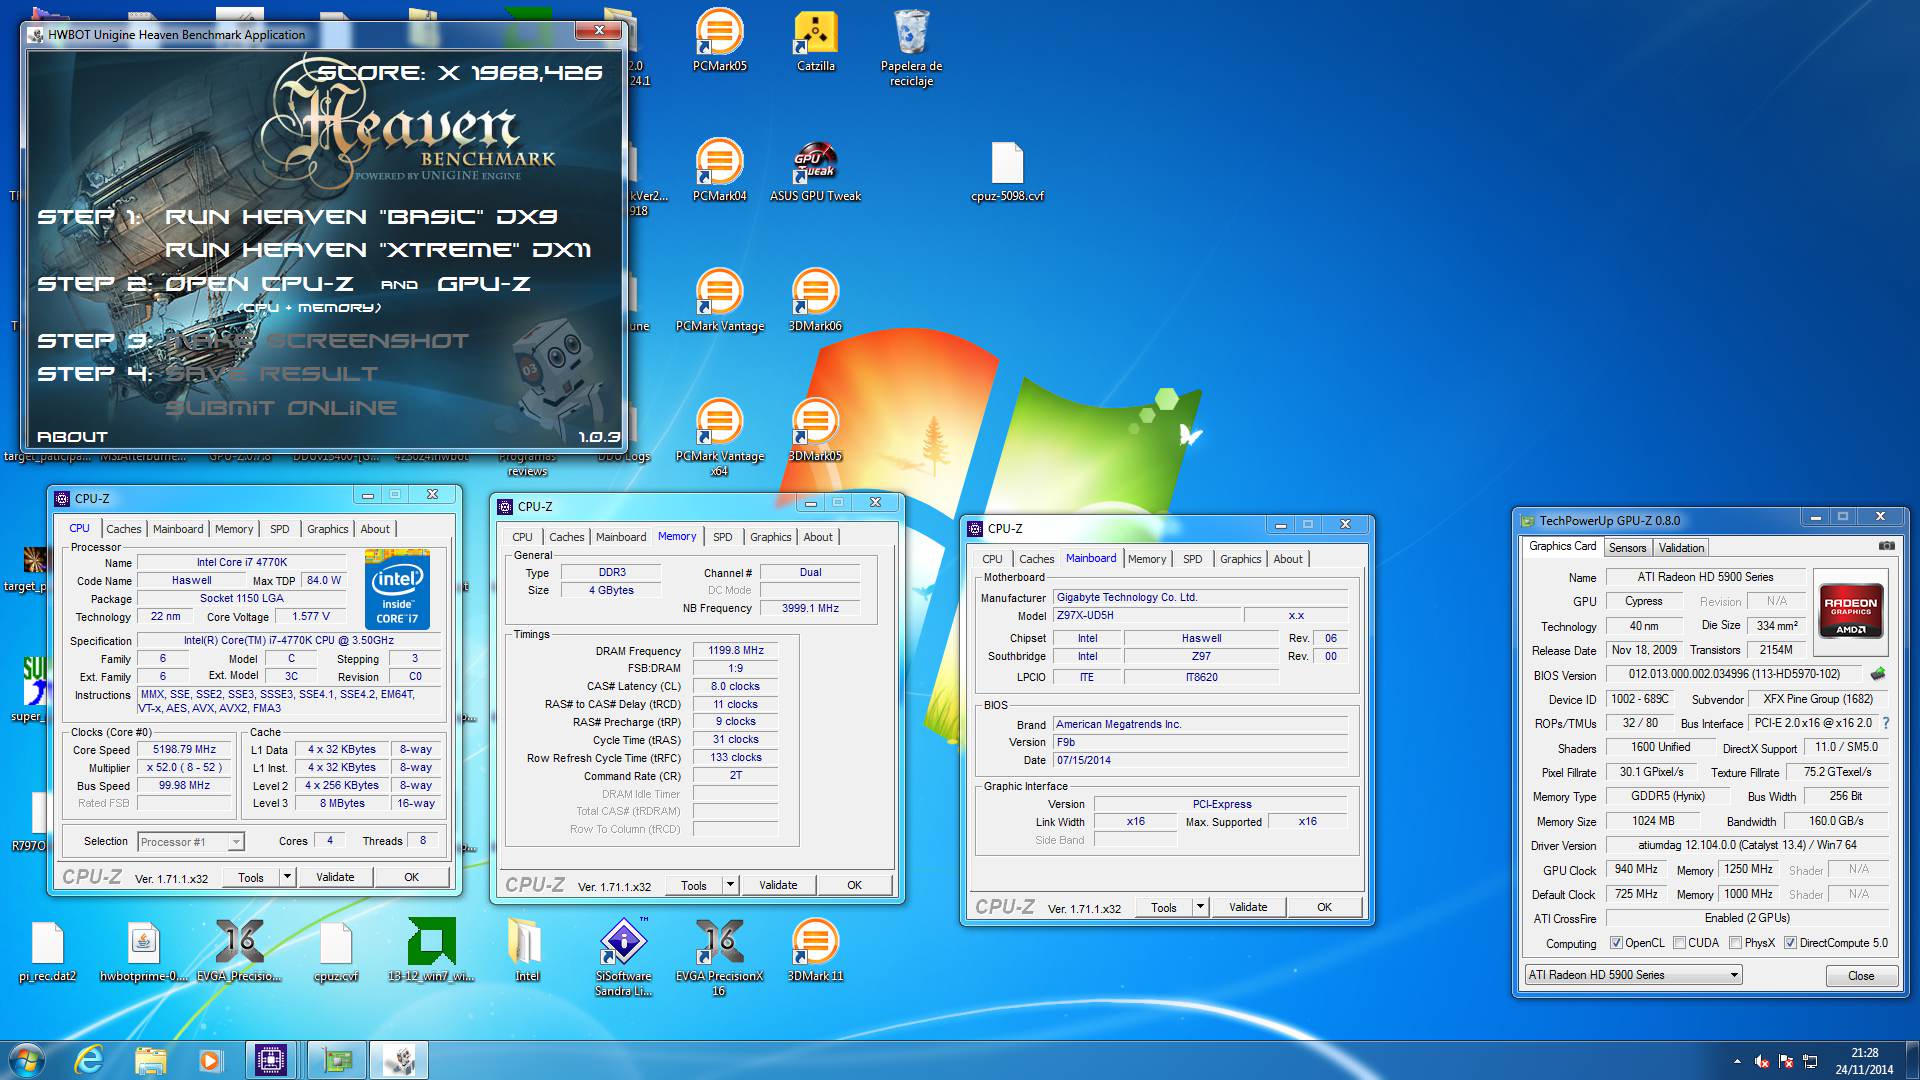Toggle the PhysX checkbox in GPU-Z
The width and height of the screenshot is (1920, 1080).
point(1736,943)
